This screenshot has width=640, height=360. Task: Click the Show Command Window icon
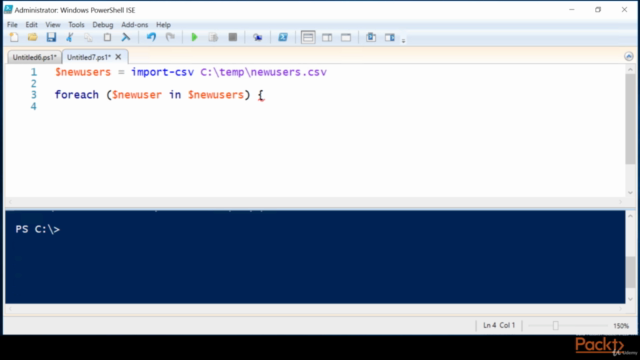coord(371,38)
